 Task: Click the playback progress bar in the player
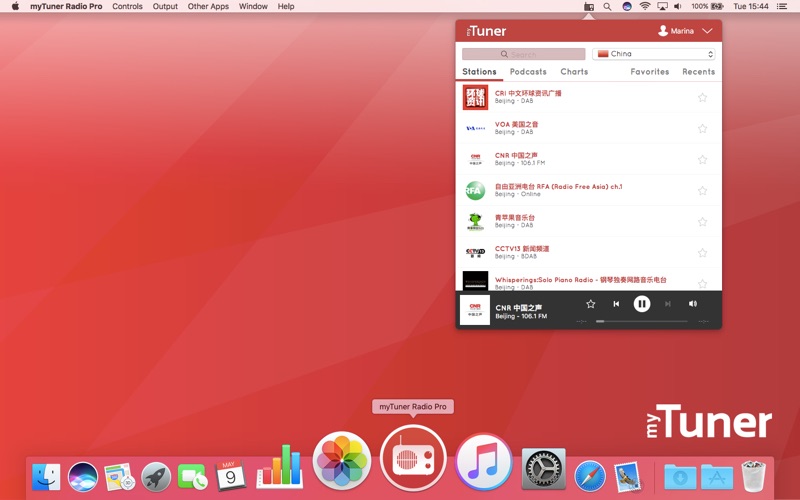coord(642,321)
